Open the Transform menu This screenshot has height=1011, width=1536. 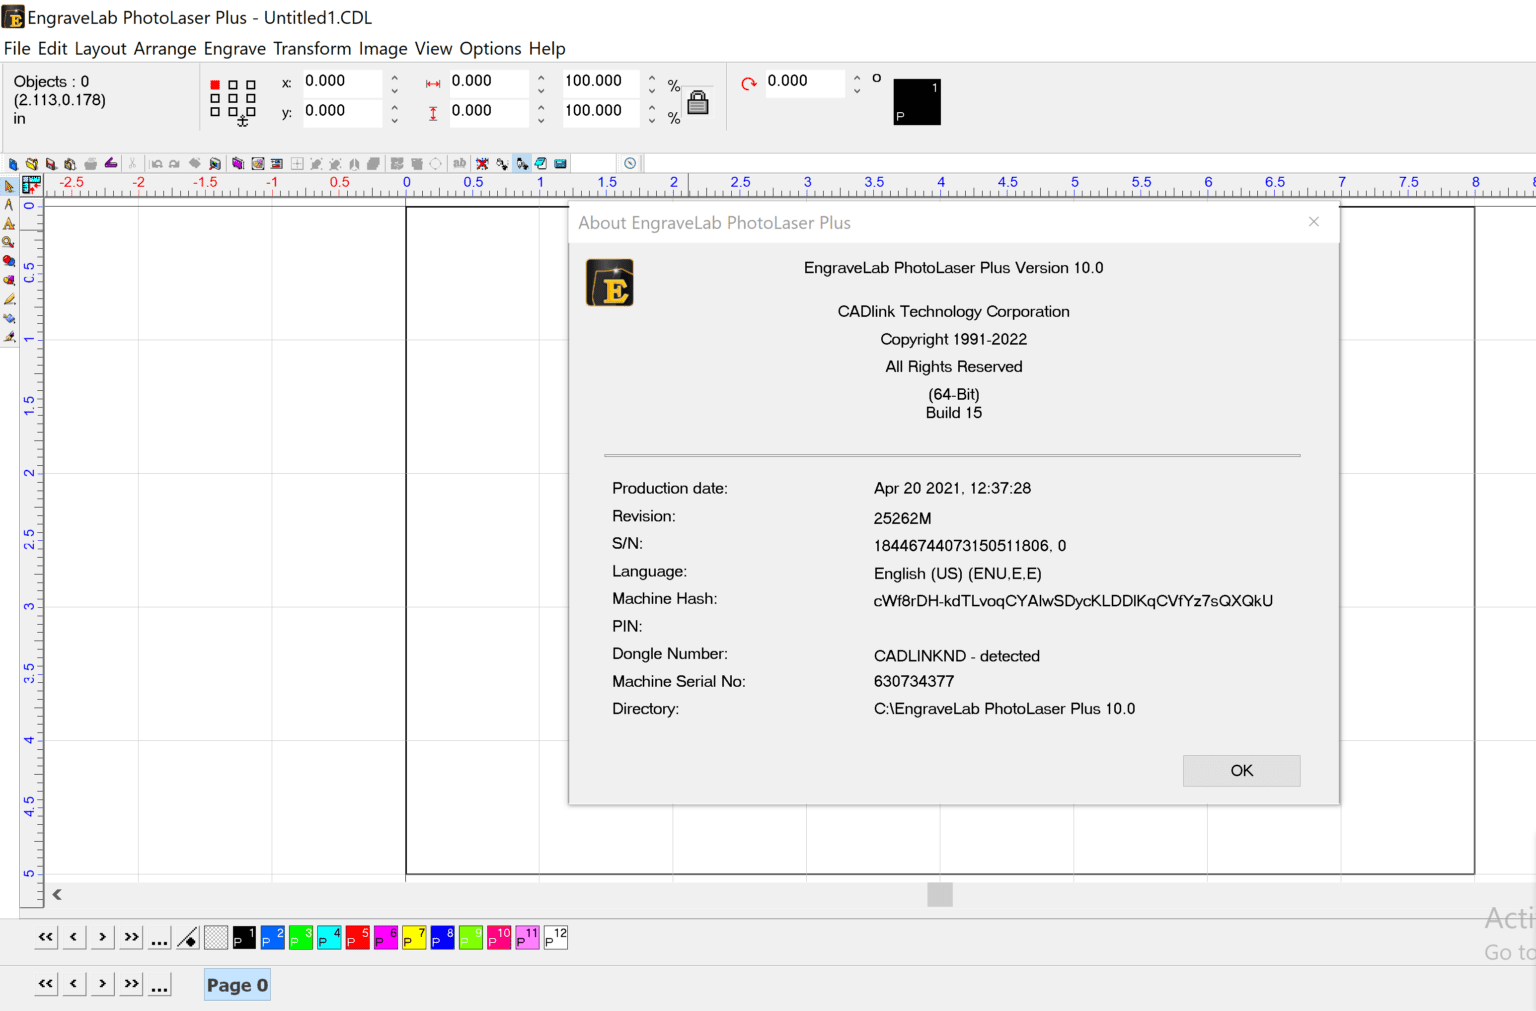[x=312, y=48]
